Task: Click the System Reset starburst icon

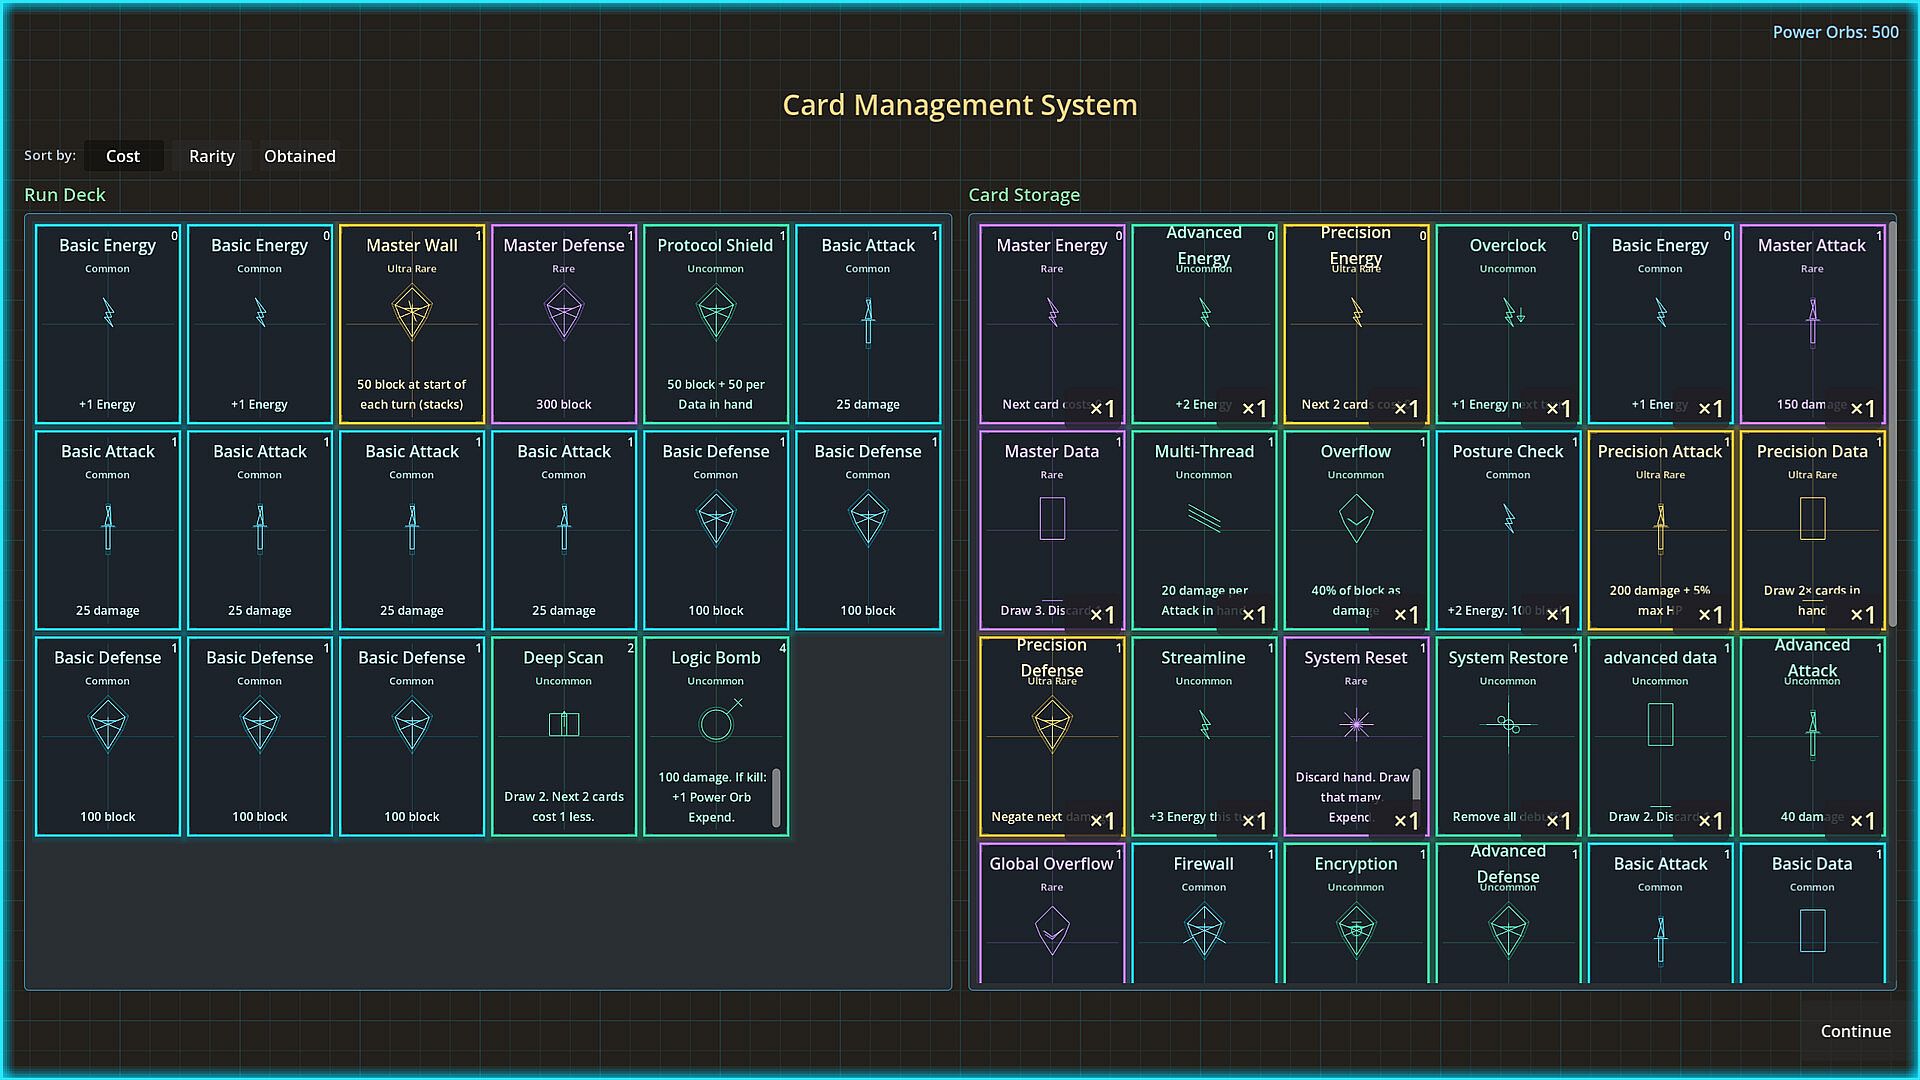Action: tap(1356, 724)
